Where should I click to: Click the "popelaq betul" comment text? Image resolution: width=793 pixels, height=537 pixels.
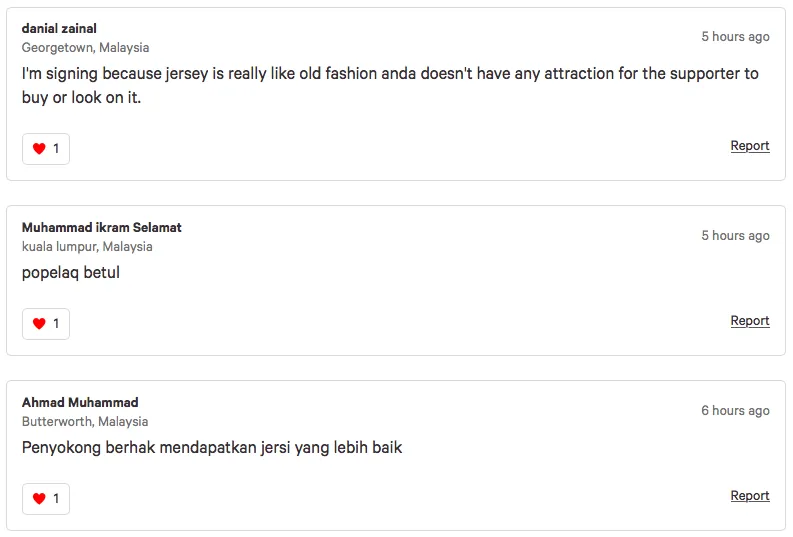[71, 272]
